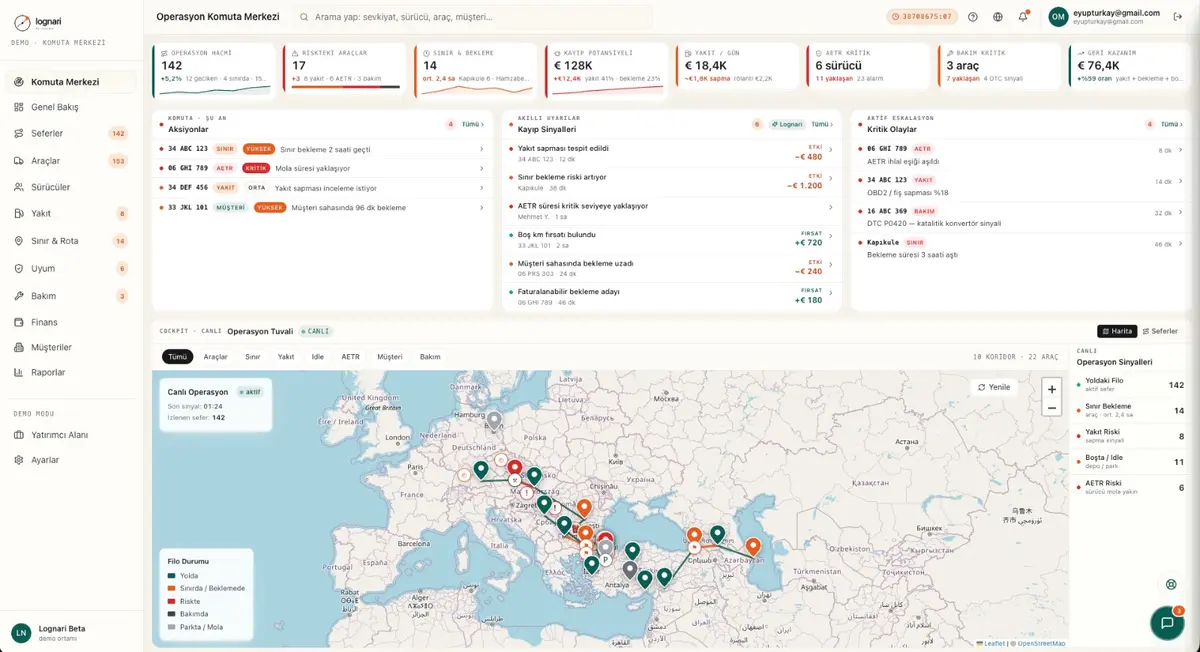Screen dimensions: 1200x652
Task: Click the OM user avatar
Action: [x=1058, y=17]
